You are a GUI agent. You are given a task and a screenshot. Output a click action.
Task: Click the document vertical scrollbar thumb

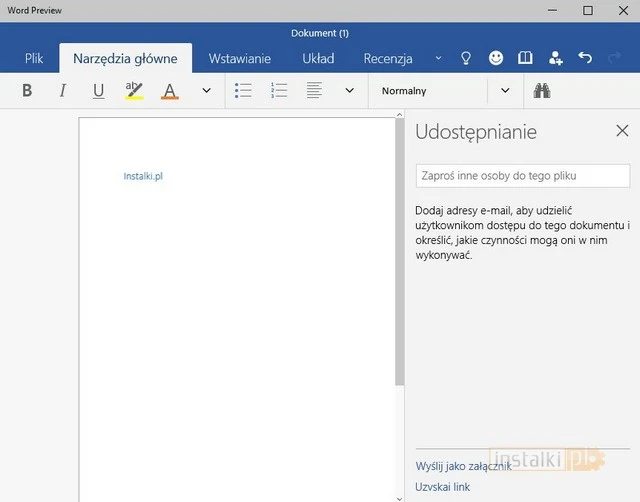coord(400,252)
